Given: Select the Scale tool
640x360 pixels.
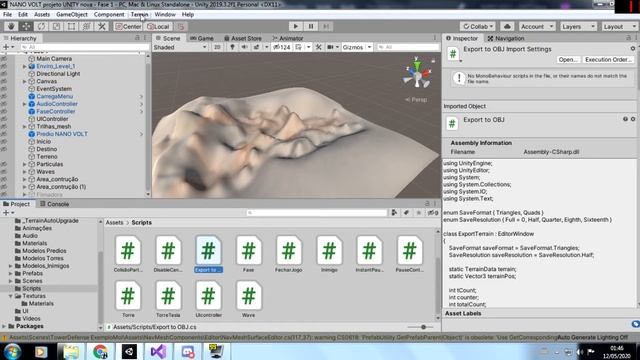Looking at the screenshot, I should pos(56,27).
